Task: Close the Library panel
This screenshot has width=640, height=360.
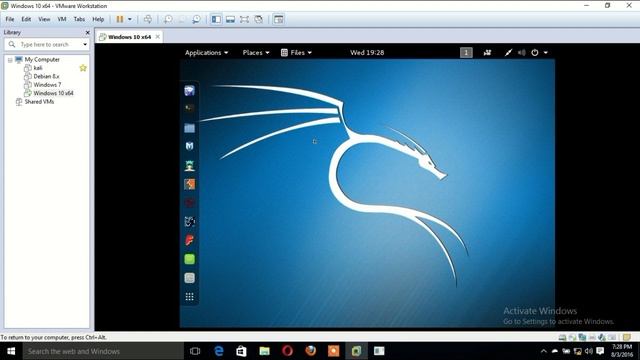Action: pyautogui.click(x=87, y=32)
